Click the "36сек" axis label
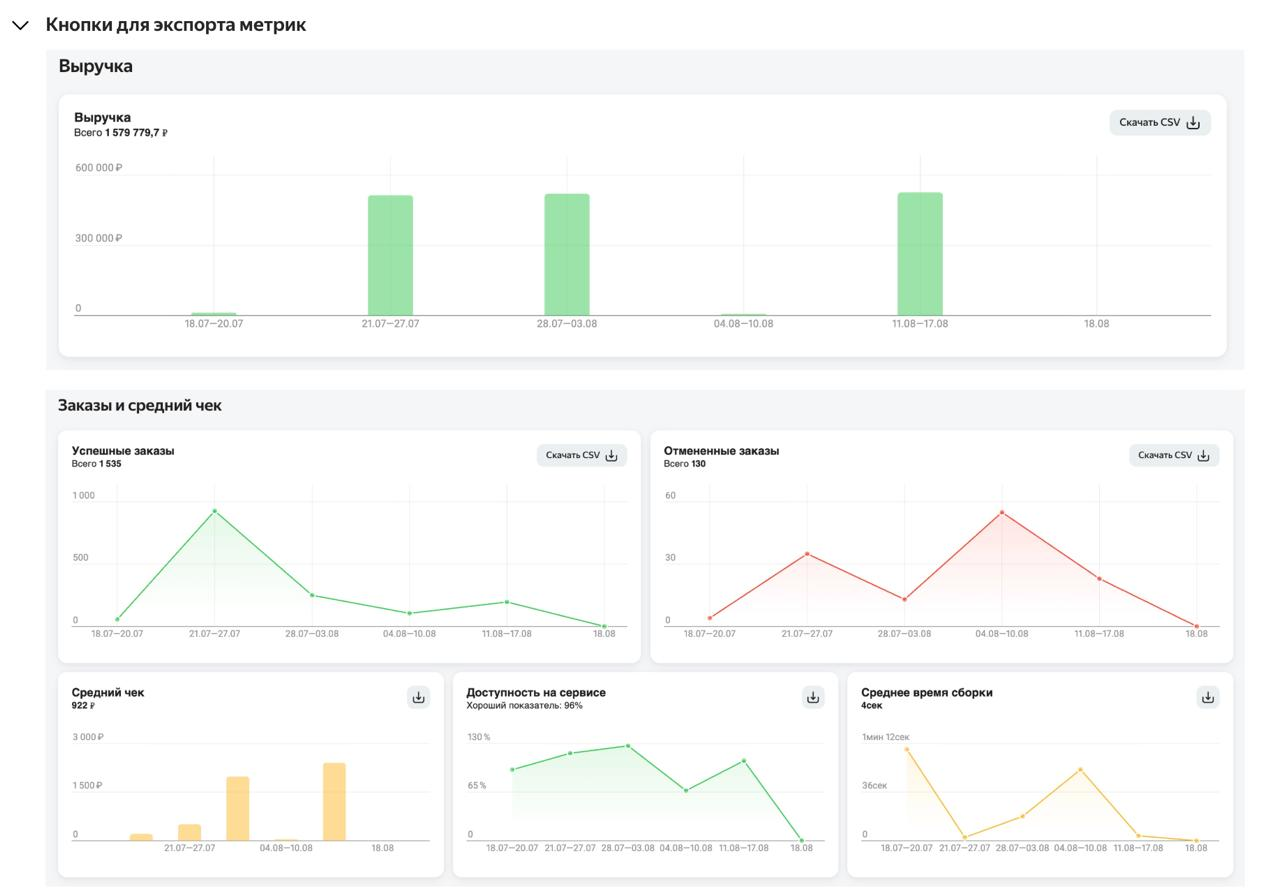This screenshot has width=1280, height=891. (x=874, y=786)
